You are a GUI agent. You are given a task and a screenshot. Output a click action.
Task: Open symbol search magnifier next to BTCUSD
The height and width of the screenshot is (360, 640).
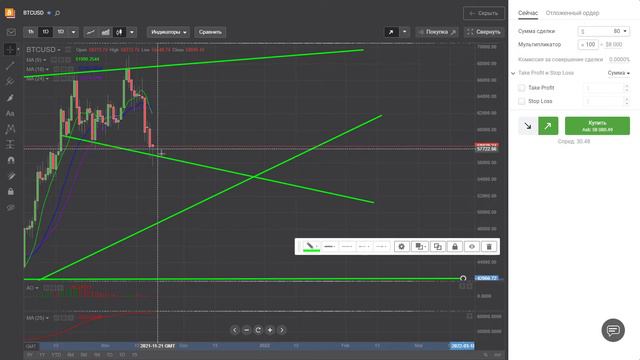click(x=58, y=13)
